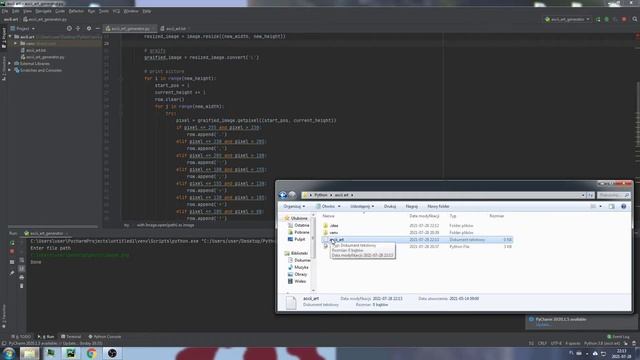The image size is (640, 360).
Task: Toggle scroll-to-end icon in Run panel
Action: click(22, 269)
